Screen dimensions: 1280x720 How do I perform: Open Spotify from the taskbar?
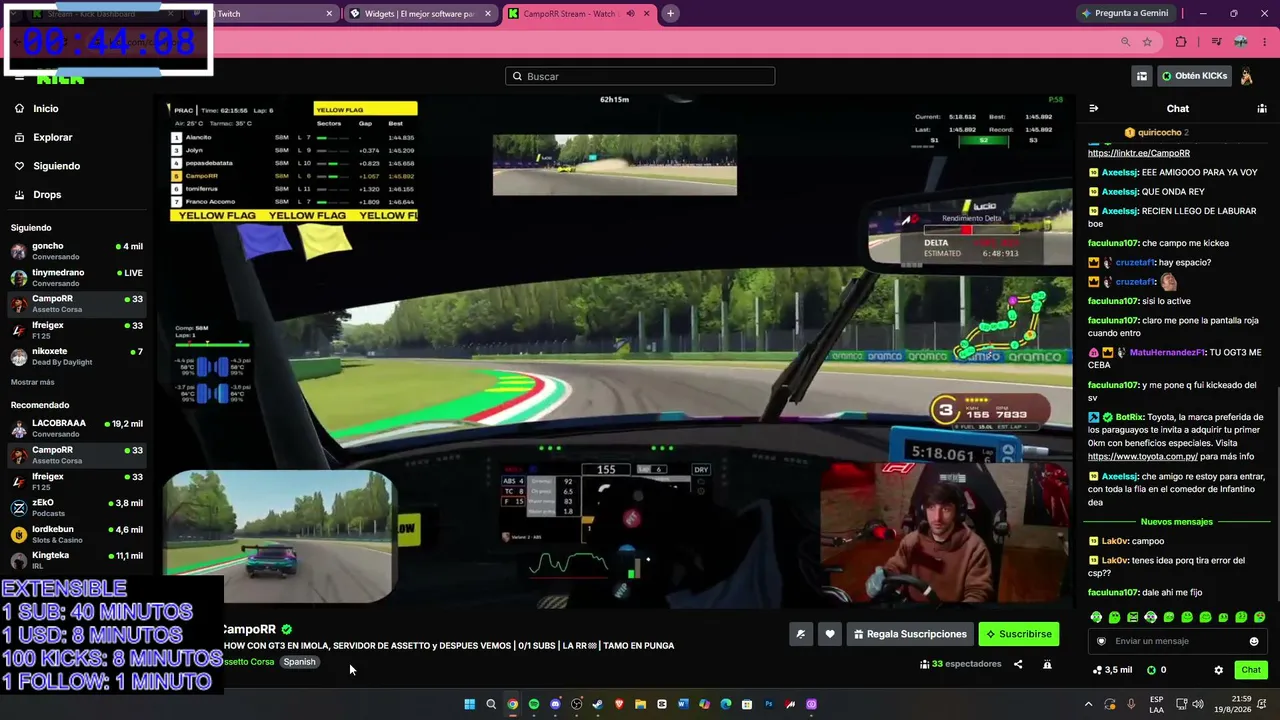point(534,704)
